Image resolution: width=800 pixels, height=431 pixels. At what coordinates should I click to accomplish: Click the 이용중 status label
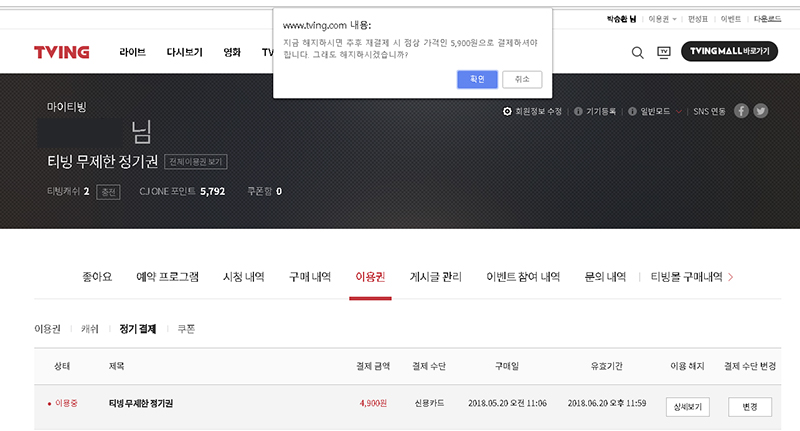coord(66,403)
